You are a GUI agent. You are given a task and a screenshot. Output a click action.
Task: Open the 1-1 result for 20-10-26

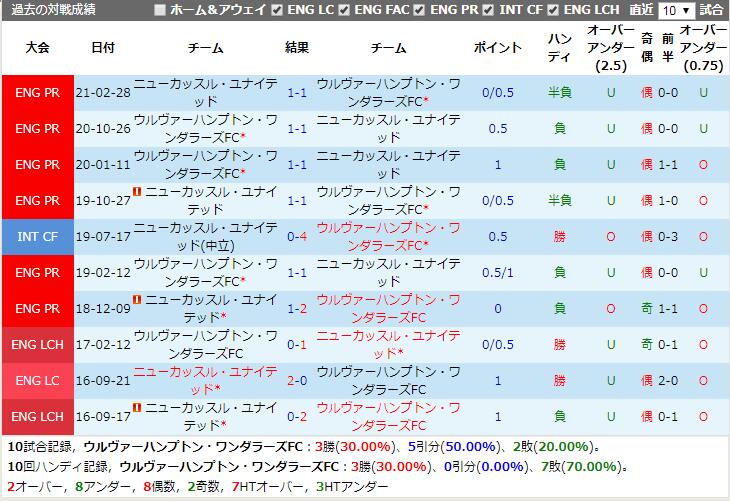297,129
